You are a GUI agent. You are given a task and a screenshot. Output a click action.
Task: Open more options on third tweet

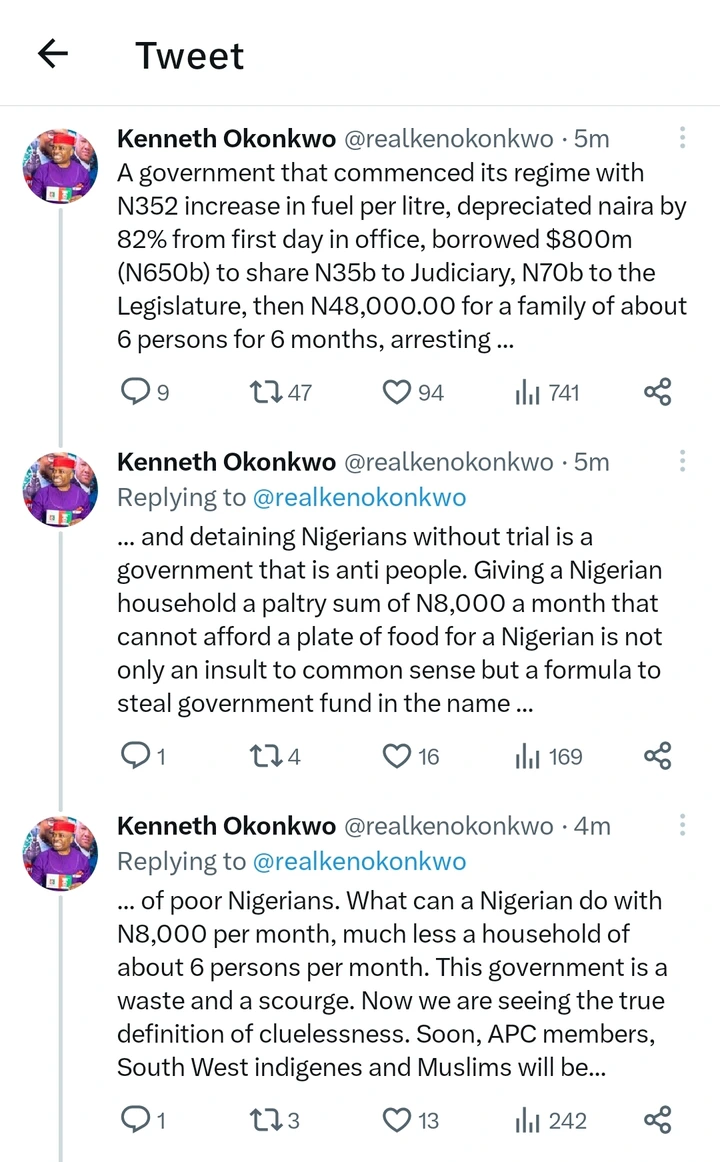pos(682,825)
